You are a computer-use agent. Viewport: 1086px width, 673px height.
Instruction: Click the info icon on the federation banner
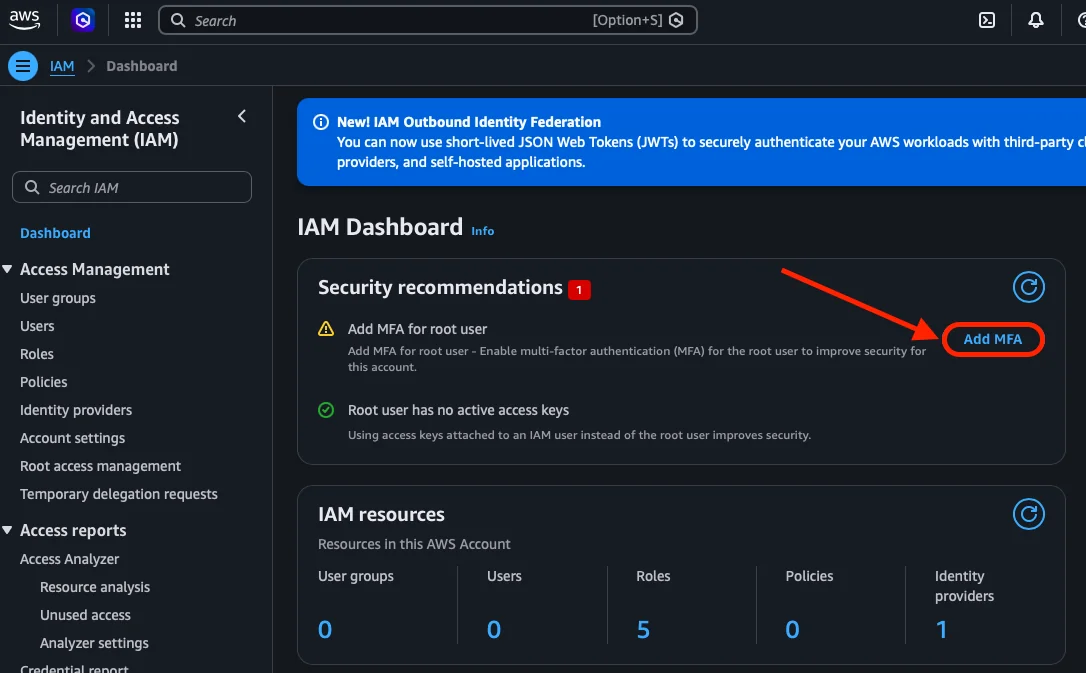[320, 122]
